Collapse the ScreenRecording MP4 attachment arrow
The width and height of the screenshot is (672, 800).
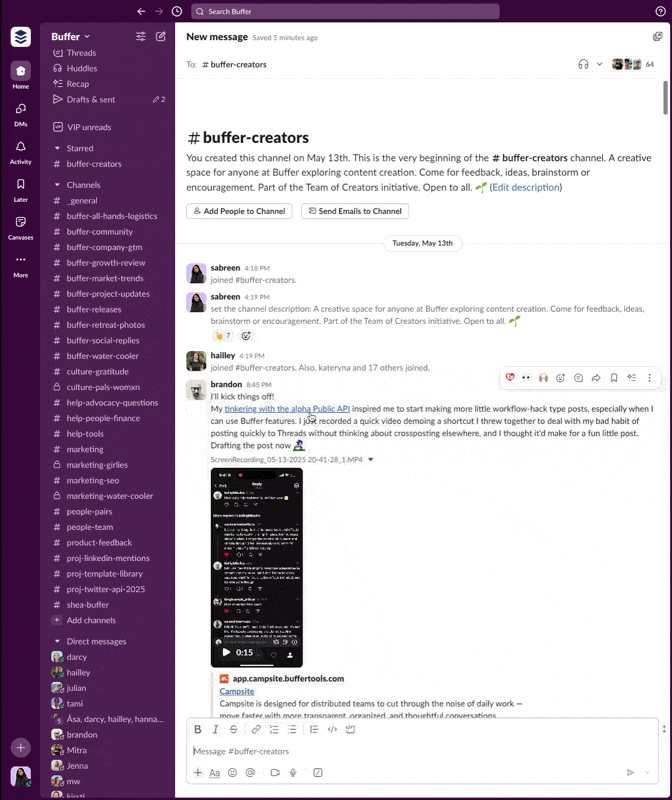click(371, 460)
